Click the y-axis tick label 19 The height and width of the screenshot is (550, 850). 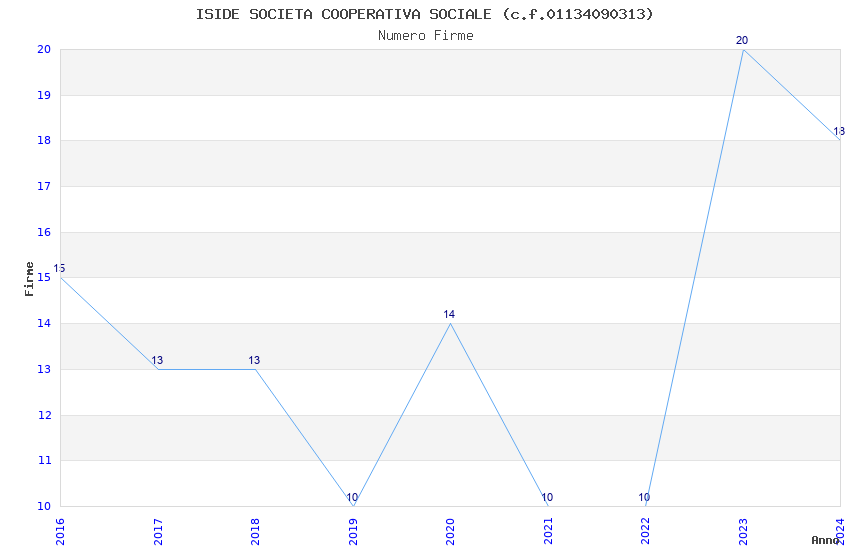click(x=44, y=95)
